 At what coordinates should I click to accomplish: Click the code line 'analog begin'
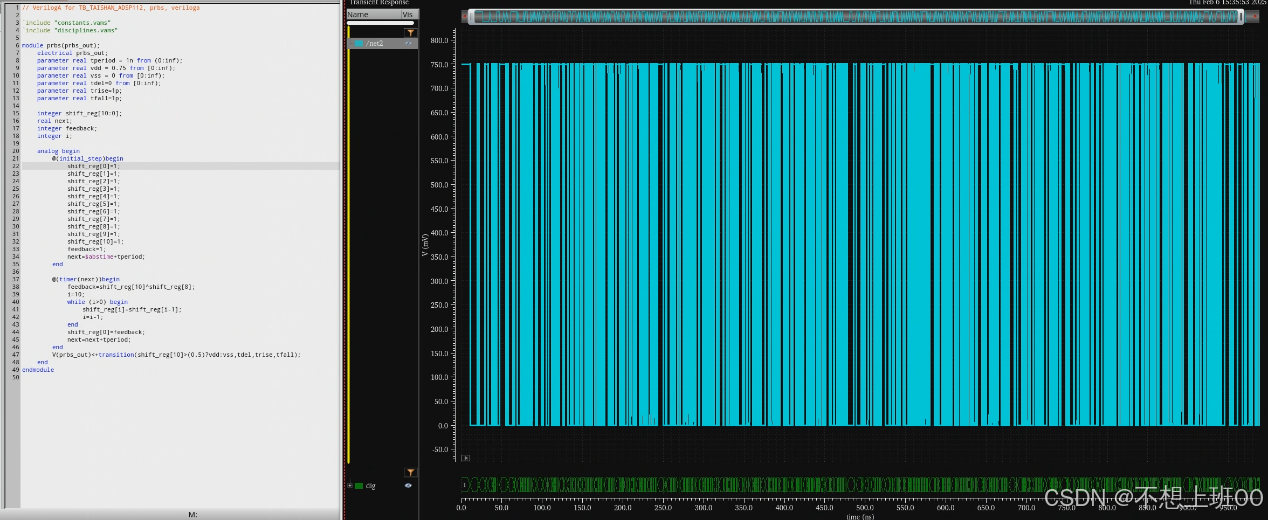(x=58, y=151)
